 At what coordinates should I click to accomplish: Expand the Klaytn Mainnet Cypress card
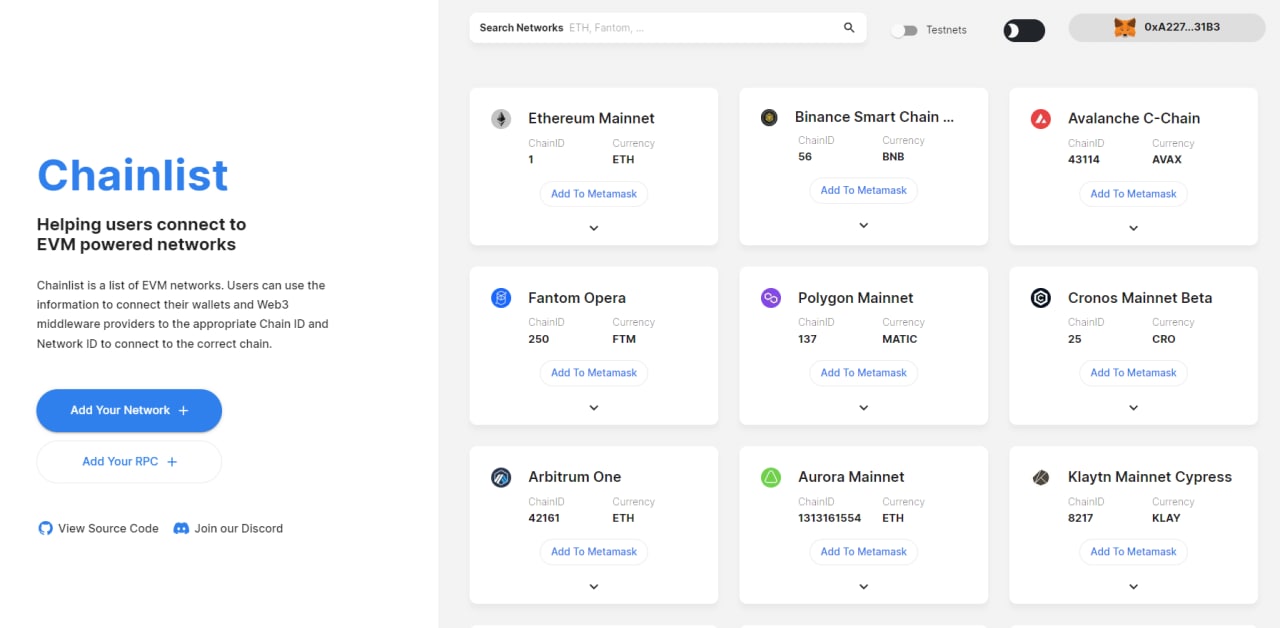click(x=1133, y=587)
